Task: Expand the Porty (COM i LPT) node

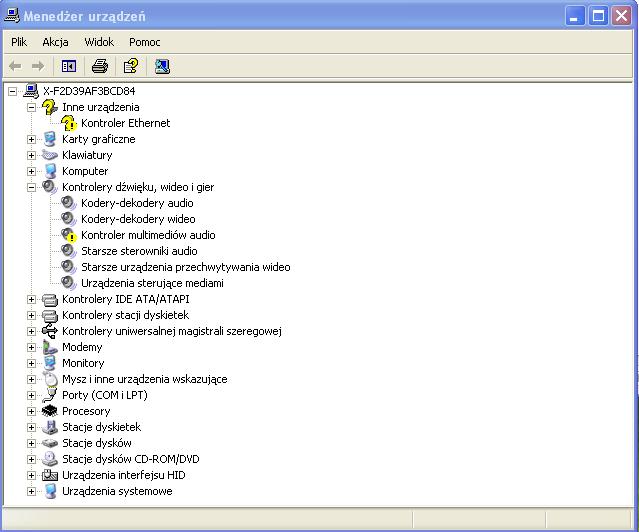Action: tap(32, 395)
